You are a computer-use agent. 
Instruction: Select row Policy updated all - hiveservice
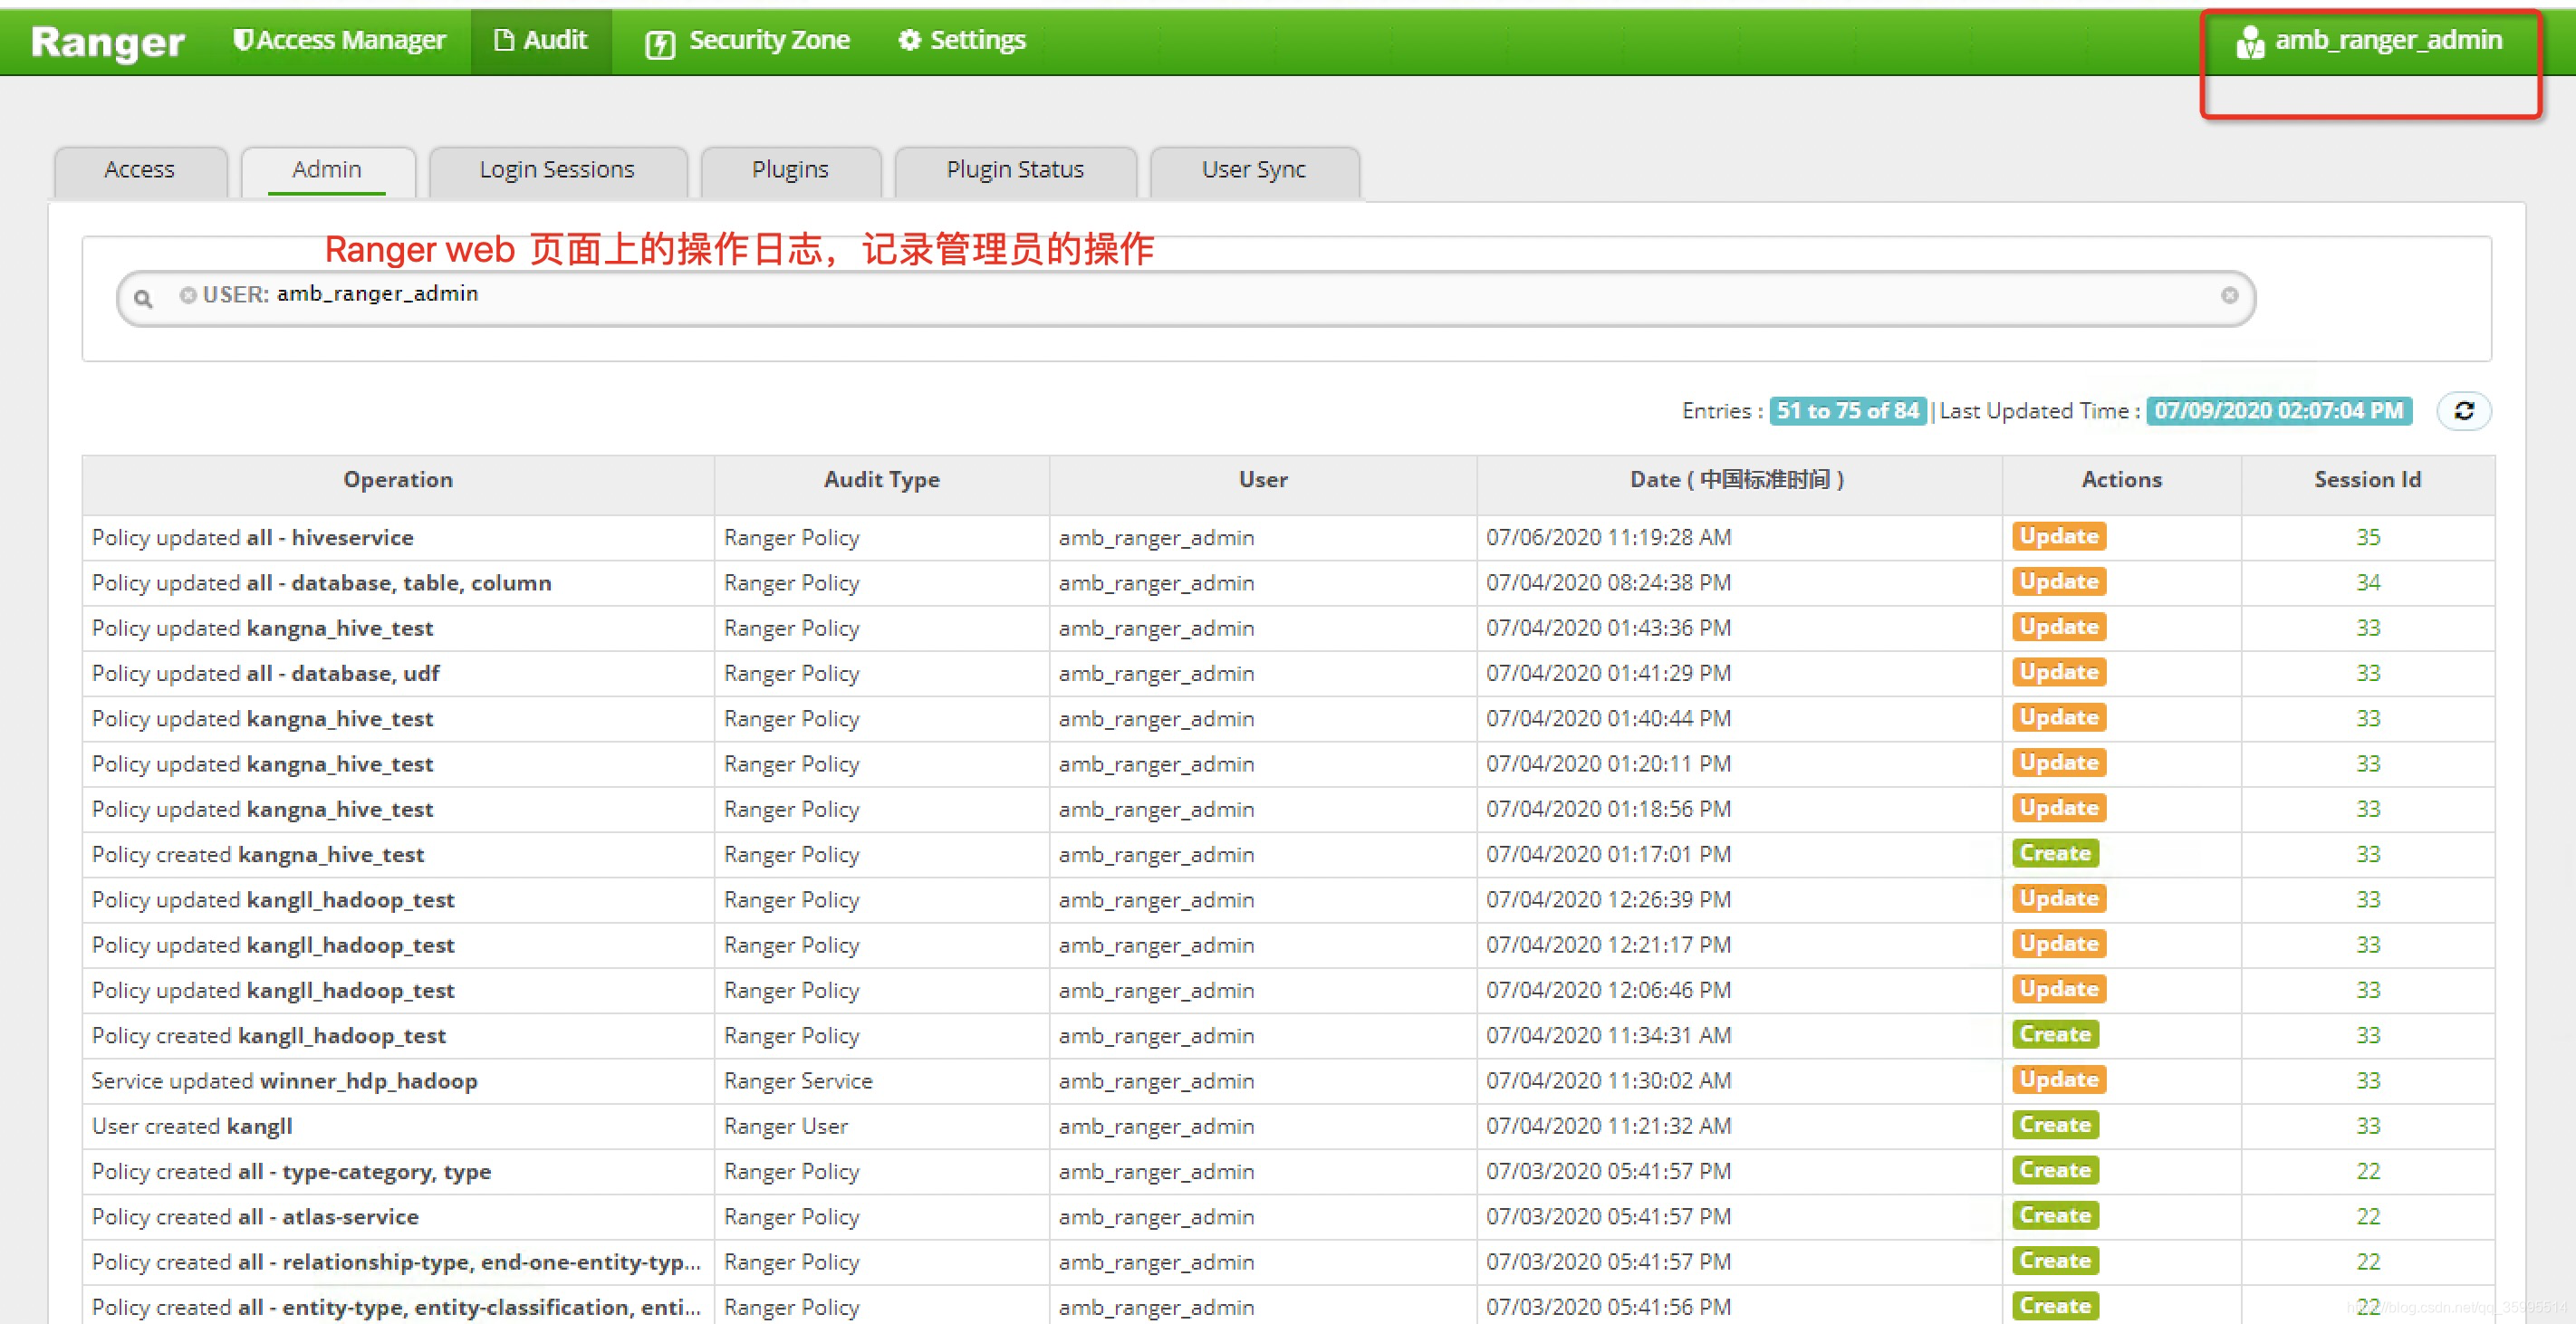[x=1288, y=537]
